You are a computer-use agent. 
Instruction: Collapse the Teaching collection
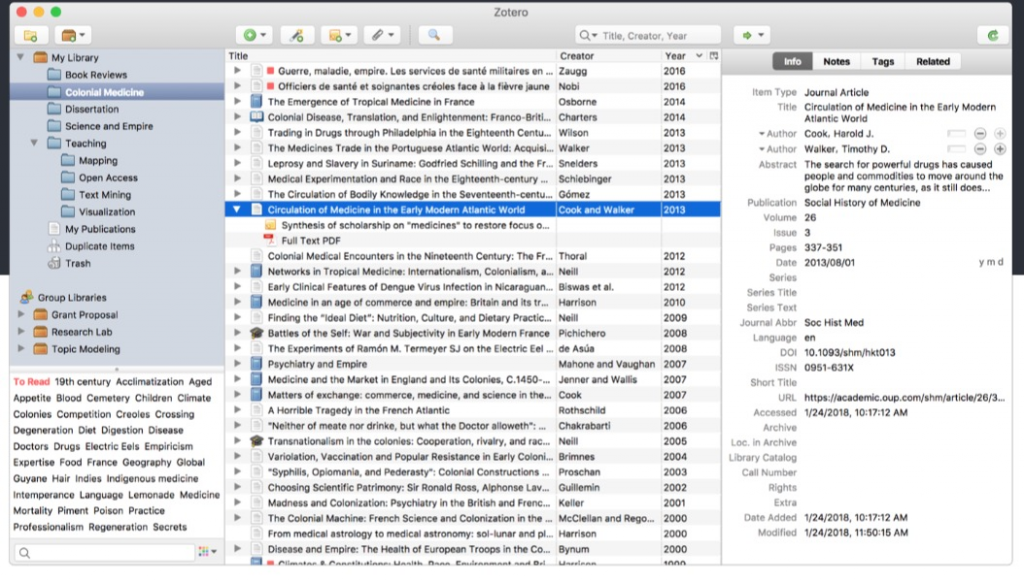pos(34,143)
